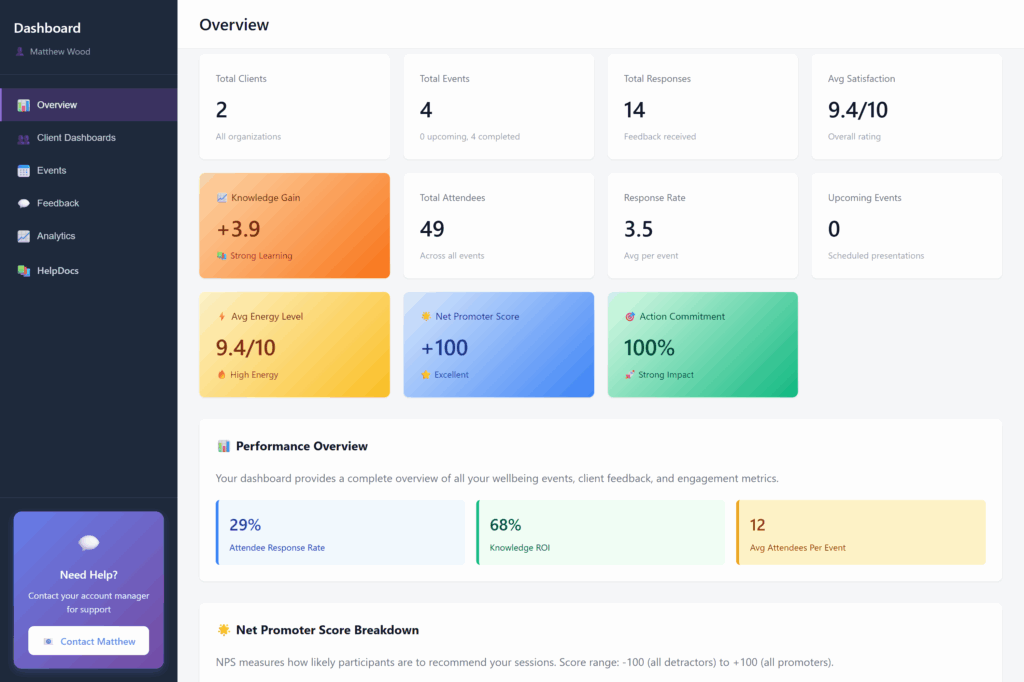The width and height of the screenshot is (1024, 682).
Task: Click the Overview bar chart icon in sidebar
Action: tap(23, 105)
